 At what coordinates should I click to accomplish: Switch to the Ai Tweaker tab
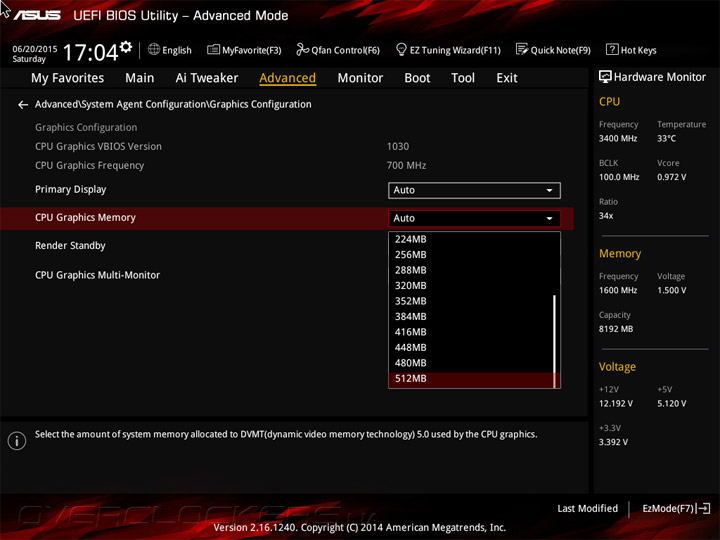207,78
